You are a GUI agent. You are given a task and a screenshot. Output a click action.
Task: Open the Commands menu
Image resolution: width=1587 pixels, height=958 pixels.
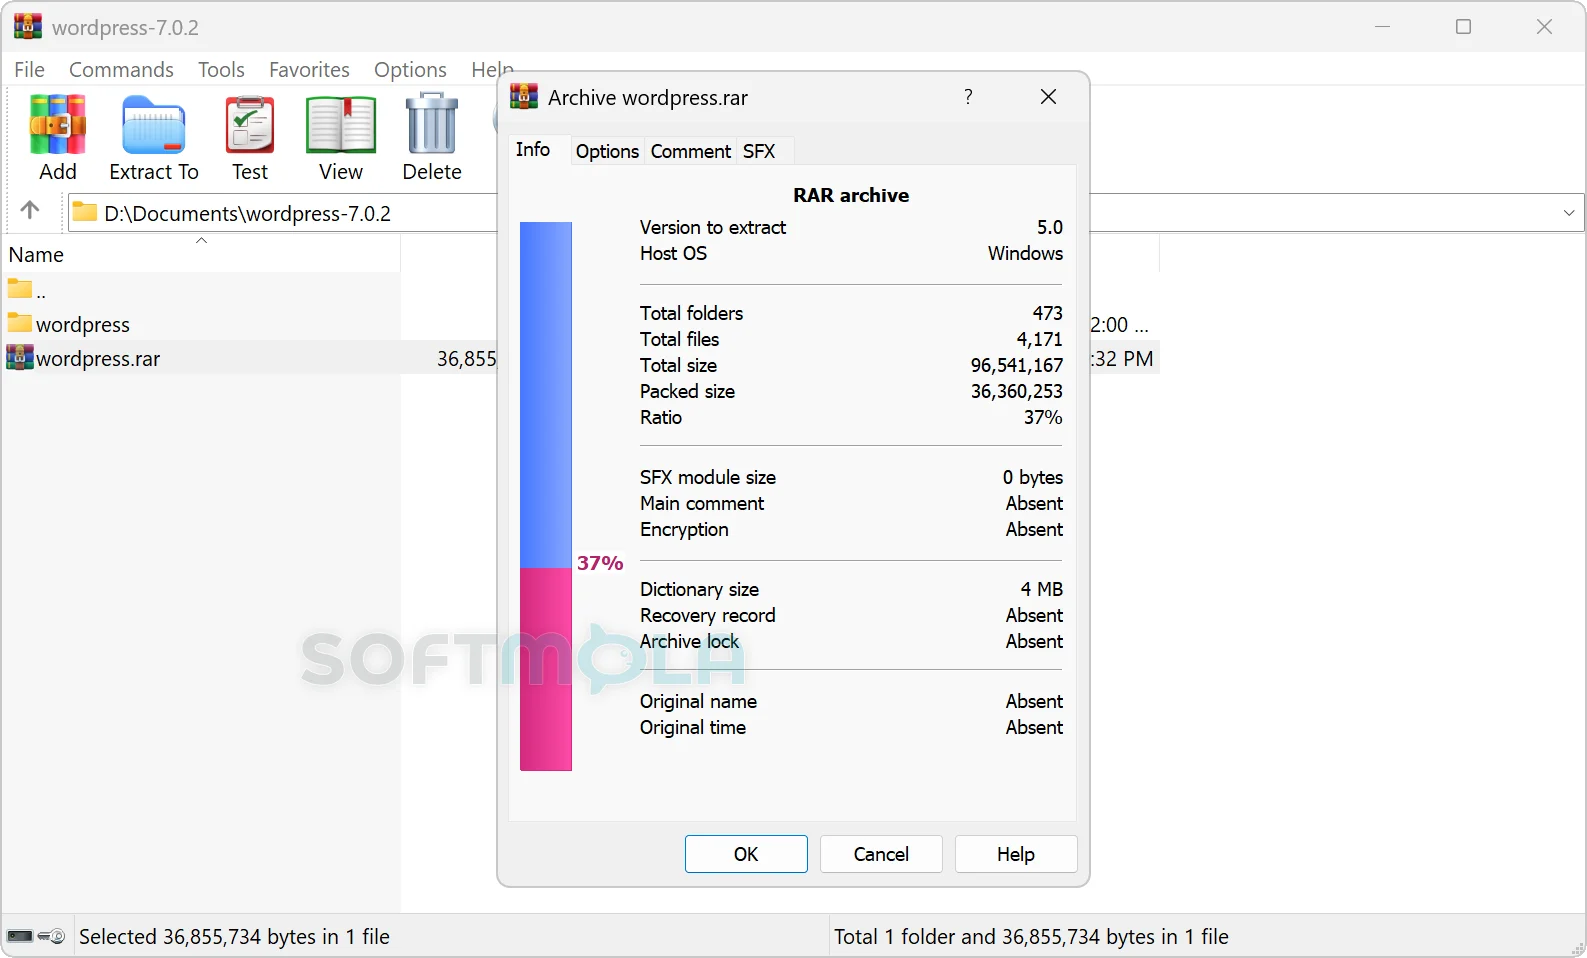121,70
